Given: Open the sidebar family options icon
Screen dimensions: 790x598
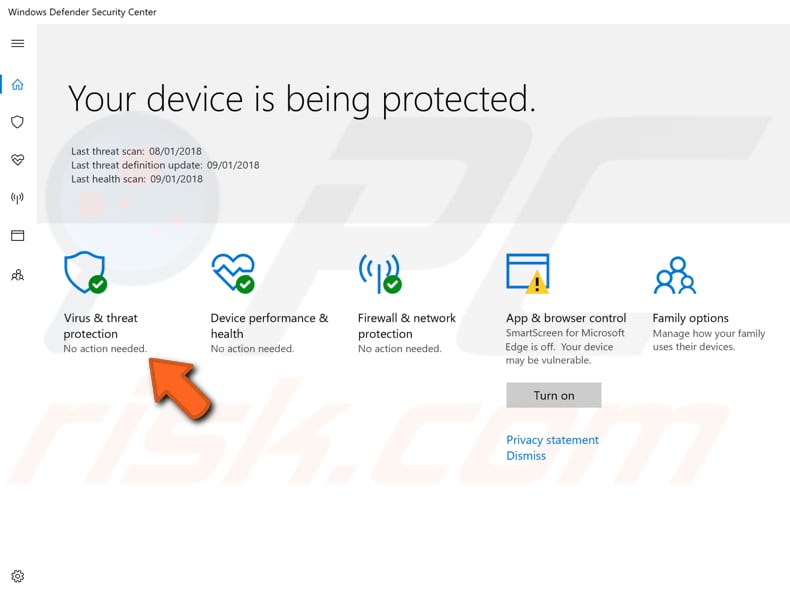Looking at the screenshot, I should [x=17, y=275].
